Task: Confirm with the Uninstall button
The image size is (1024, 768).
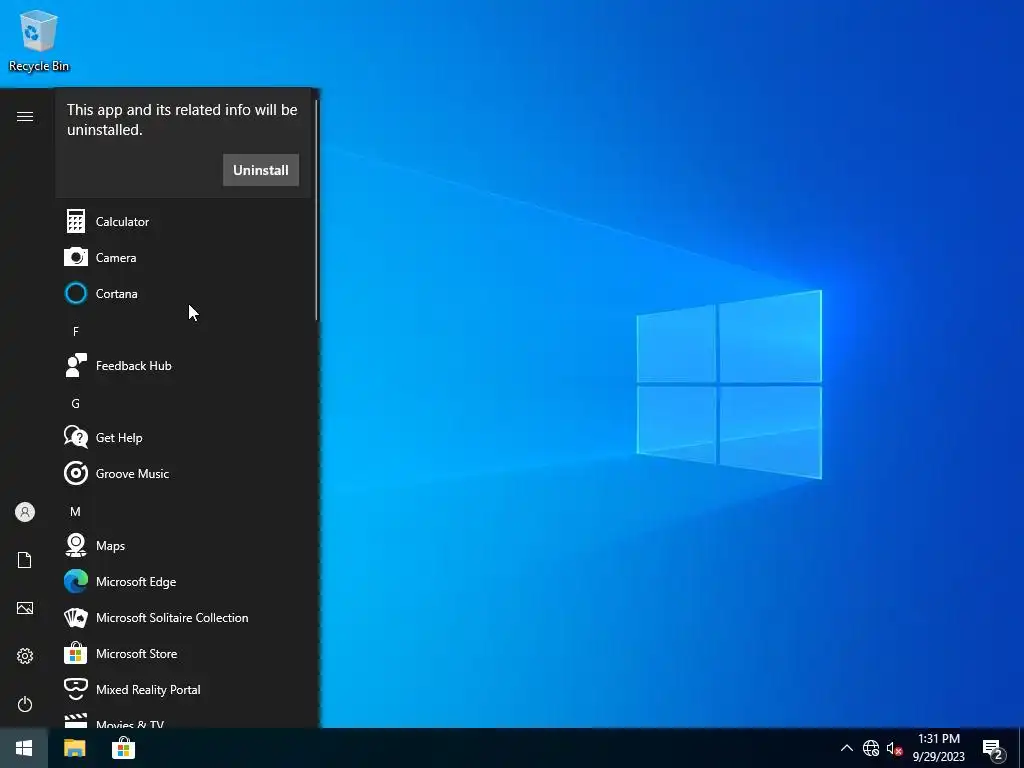Action: pyautogui.click(x=261, y=170)
